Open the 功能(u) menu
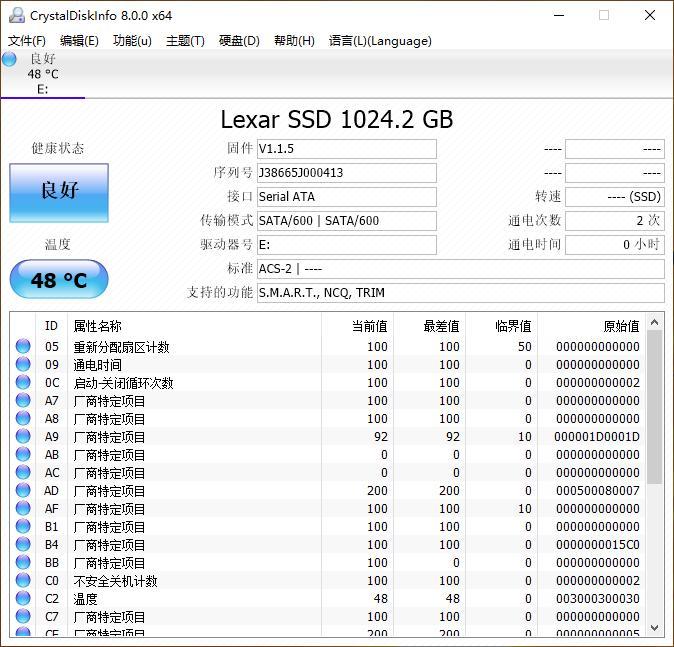The height and width of the screenshot is (647, 674). tap(132, 41)
